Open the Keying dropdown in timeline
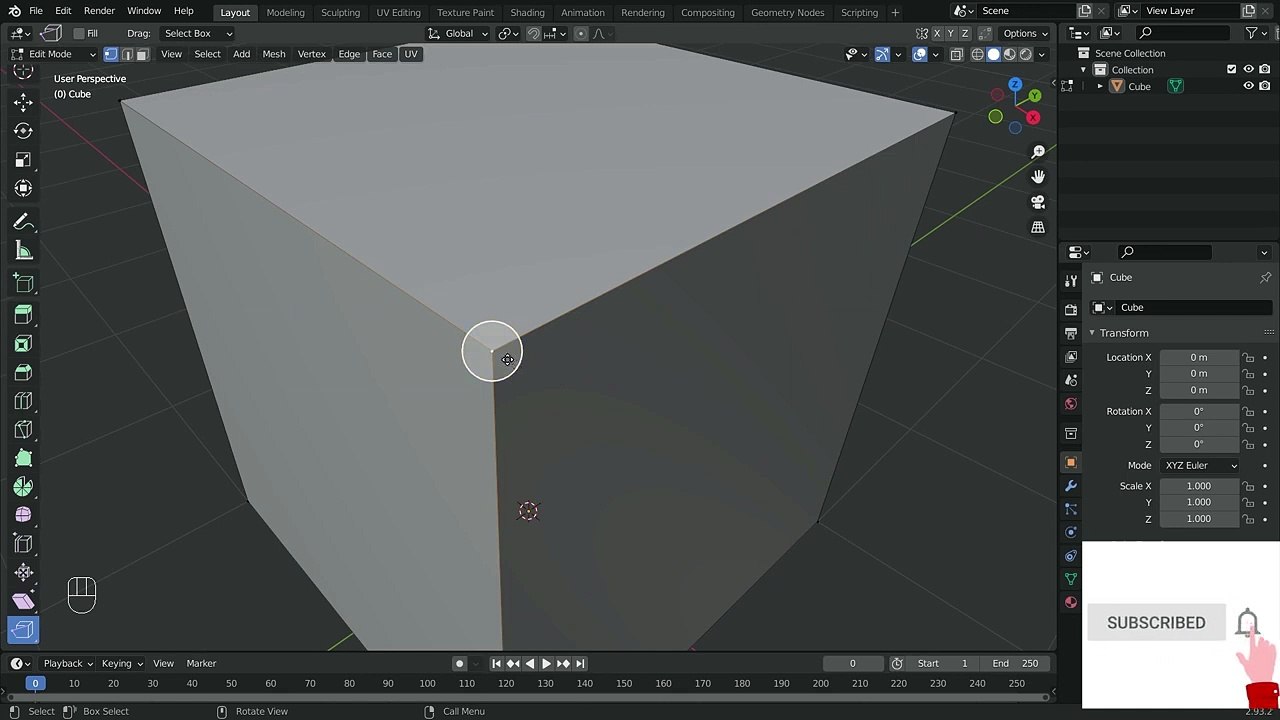Screen dimensions: 1280x720 point(122,663)
